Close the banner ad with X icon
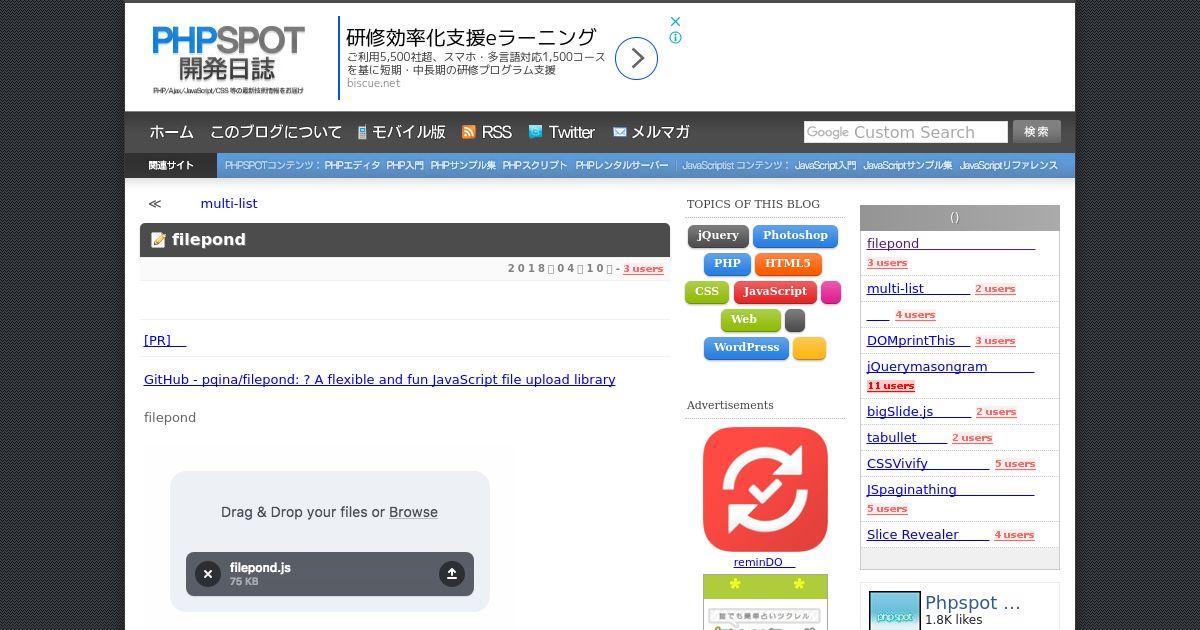 (675, 21)
